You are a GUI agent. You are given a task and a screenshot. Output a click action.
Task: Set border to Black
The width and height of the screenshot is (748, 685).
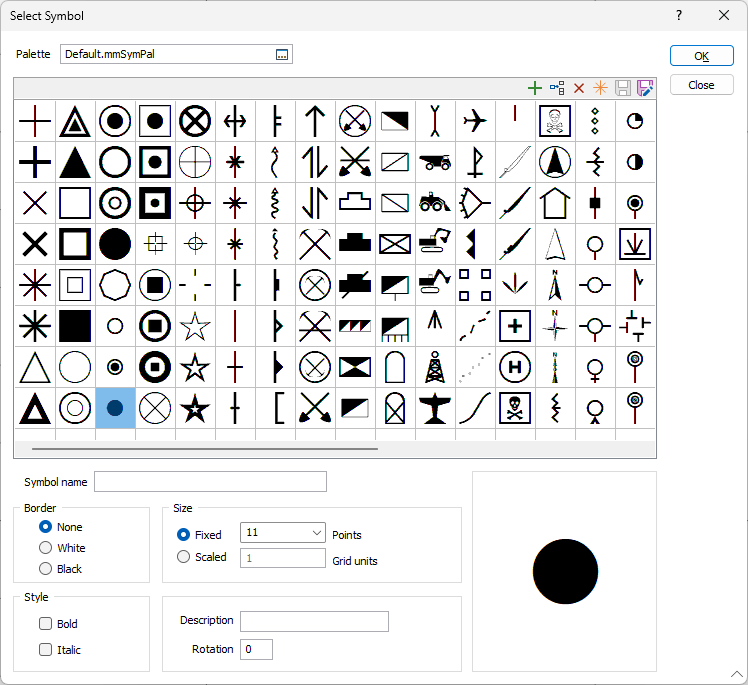45,569
